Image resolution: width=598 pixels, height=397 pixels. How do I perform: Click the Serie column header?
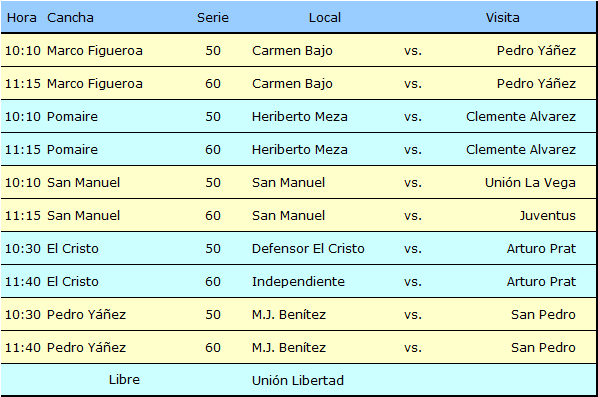pos(213,18)
